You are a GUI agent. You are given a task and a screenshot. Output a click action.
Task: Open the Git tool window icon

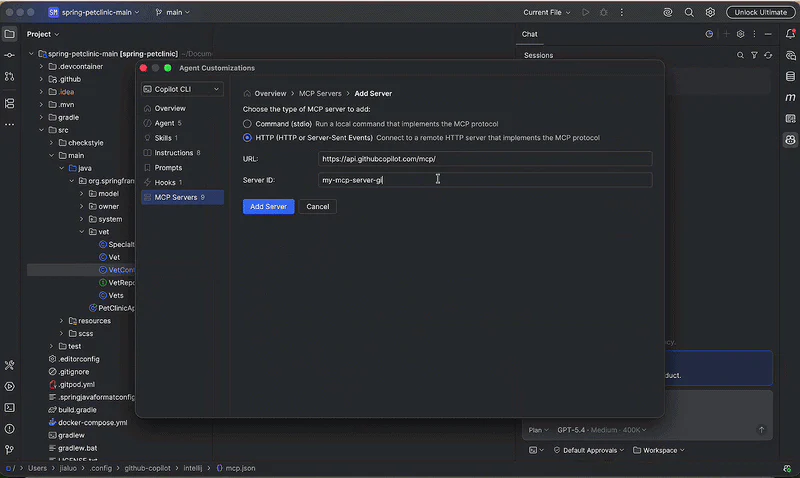(9, 450)
